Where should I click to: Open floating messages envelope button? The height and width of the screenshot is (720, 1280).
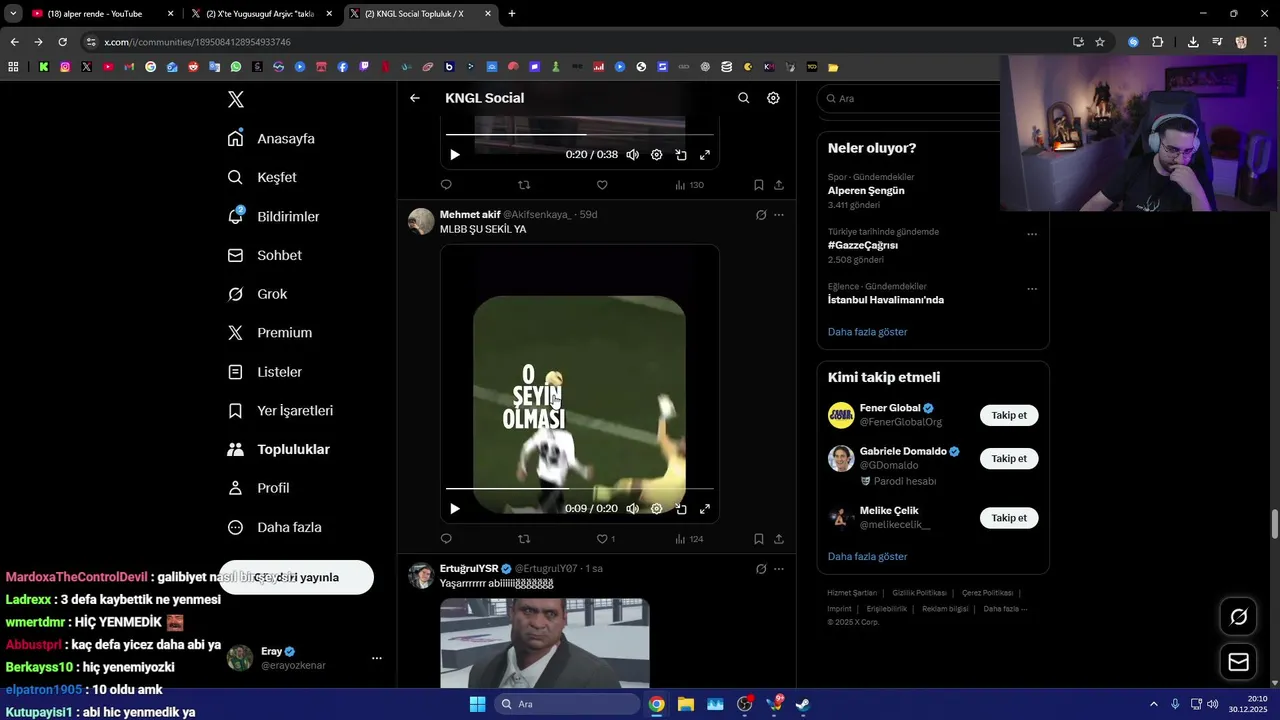(1238, 662)
